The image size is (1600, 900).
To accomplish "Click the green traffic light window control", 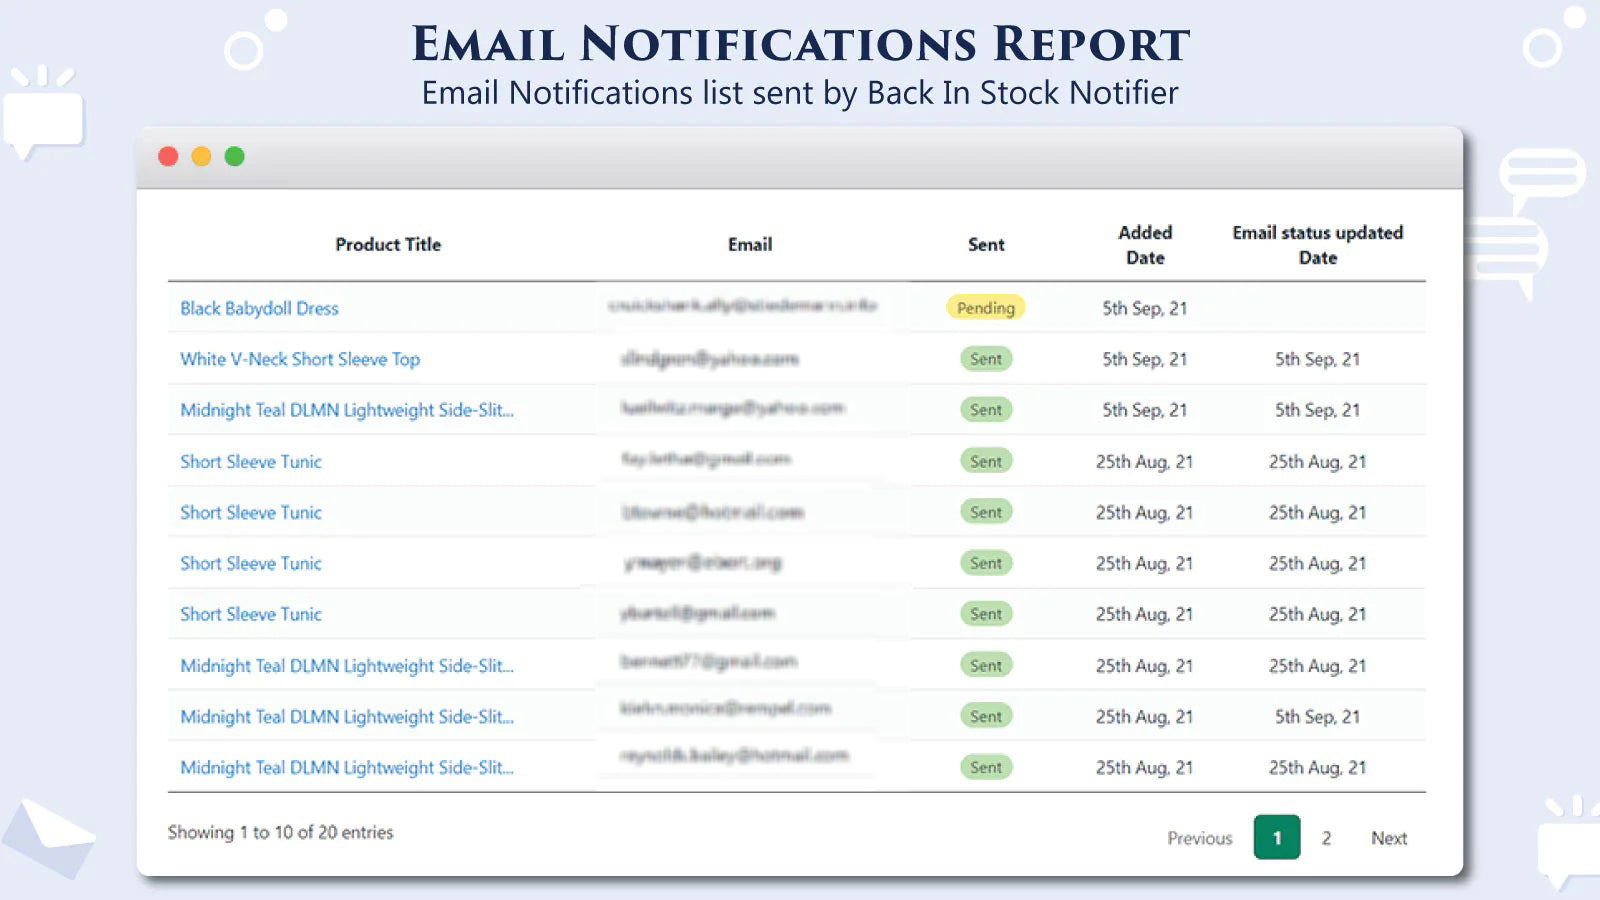I will [x=234, y=157].
